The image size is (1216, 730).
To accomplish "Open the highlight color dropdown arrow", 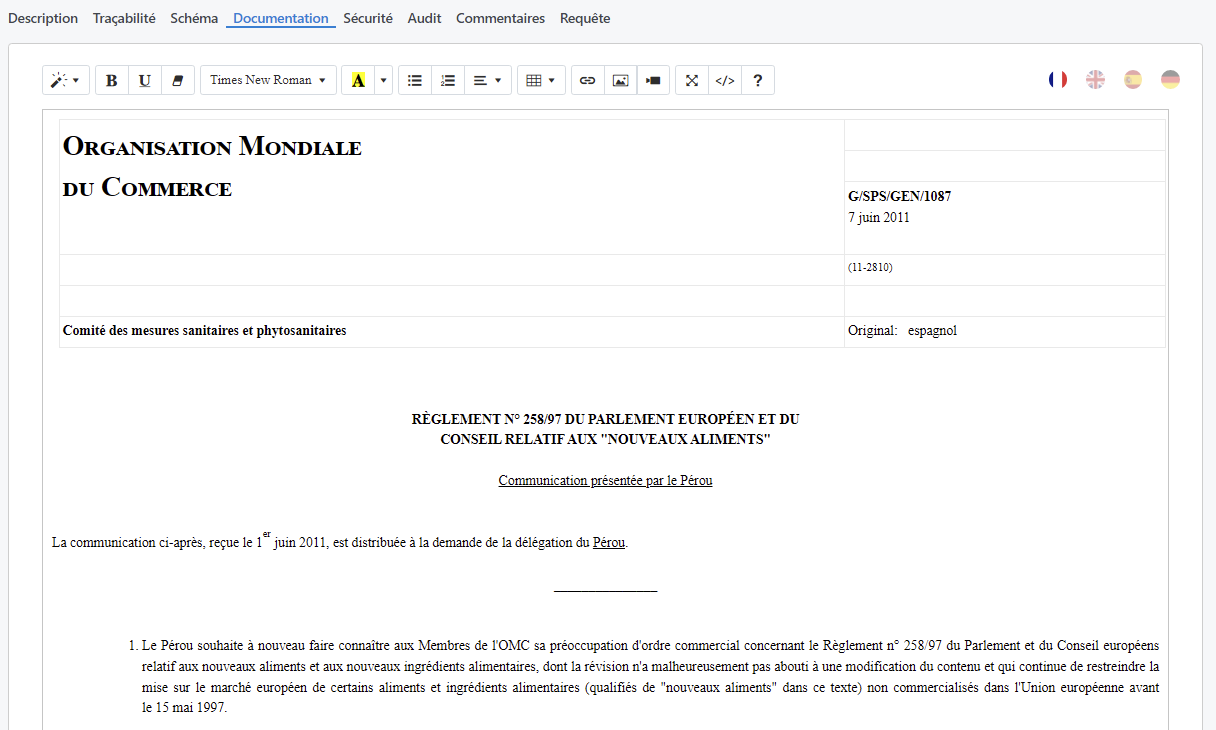I will (384, 80).
